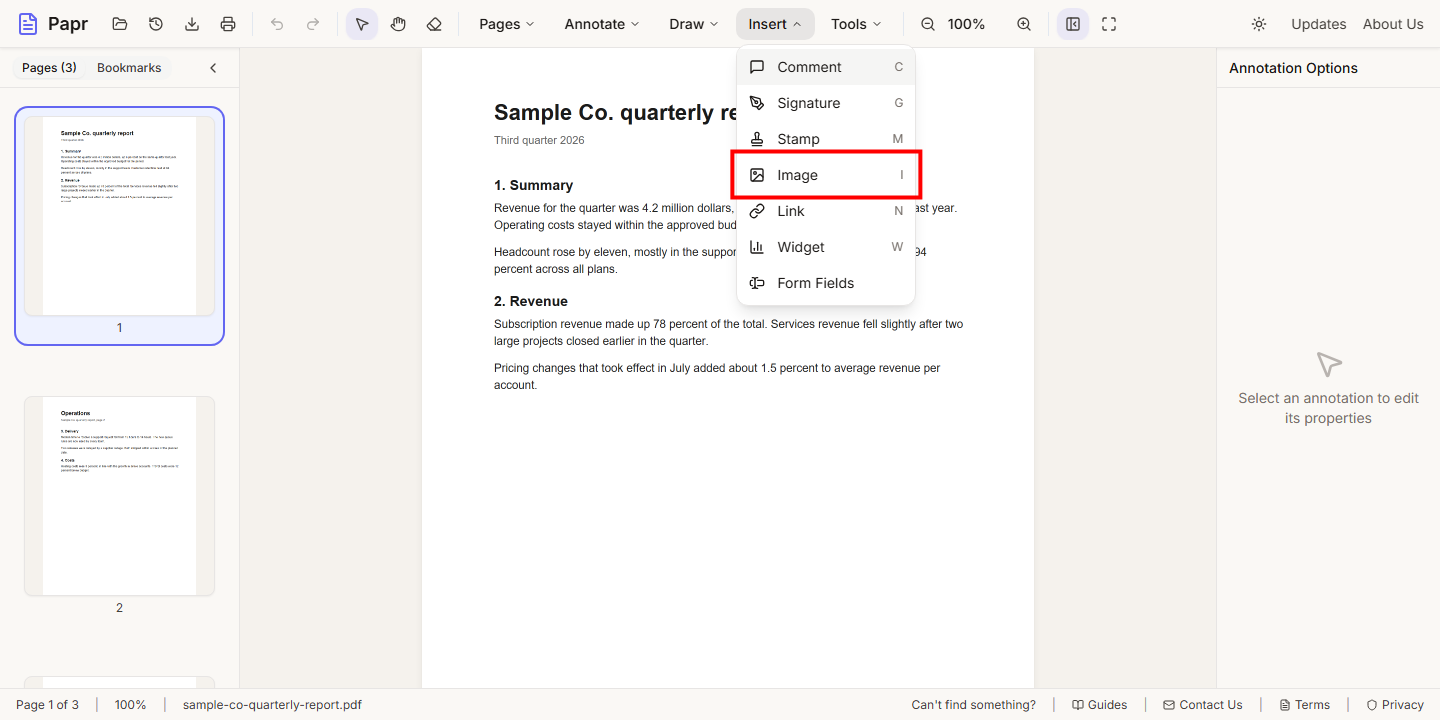Open the Terms footer link

[x=1305, y=705]
